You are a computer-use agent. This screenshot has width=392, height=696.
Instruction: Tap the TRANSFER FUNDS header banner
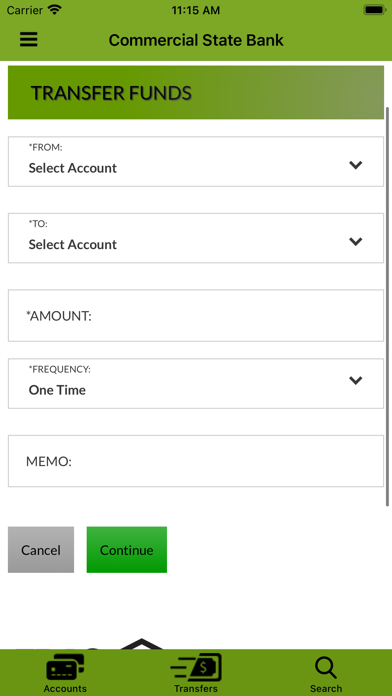click(x=196, y=92)
